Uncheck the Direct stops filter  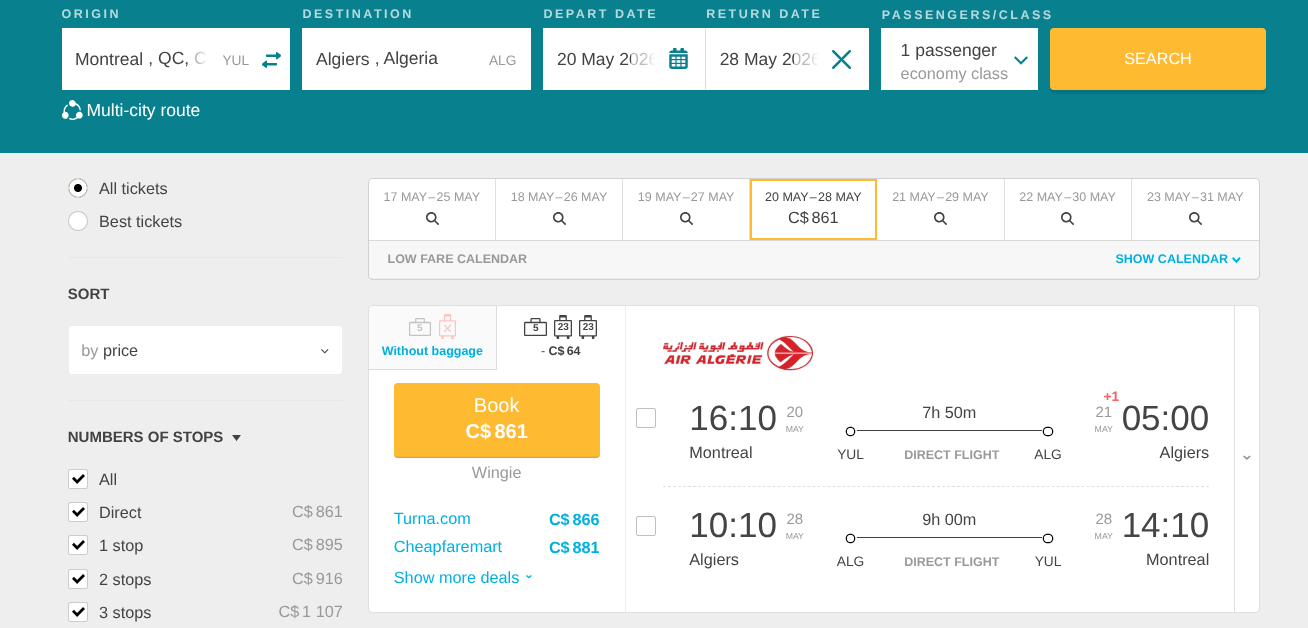pyautogui.click(x=78, y=512)
